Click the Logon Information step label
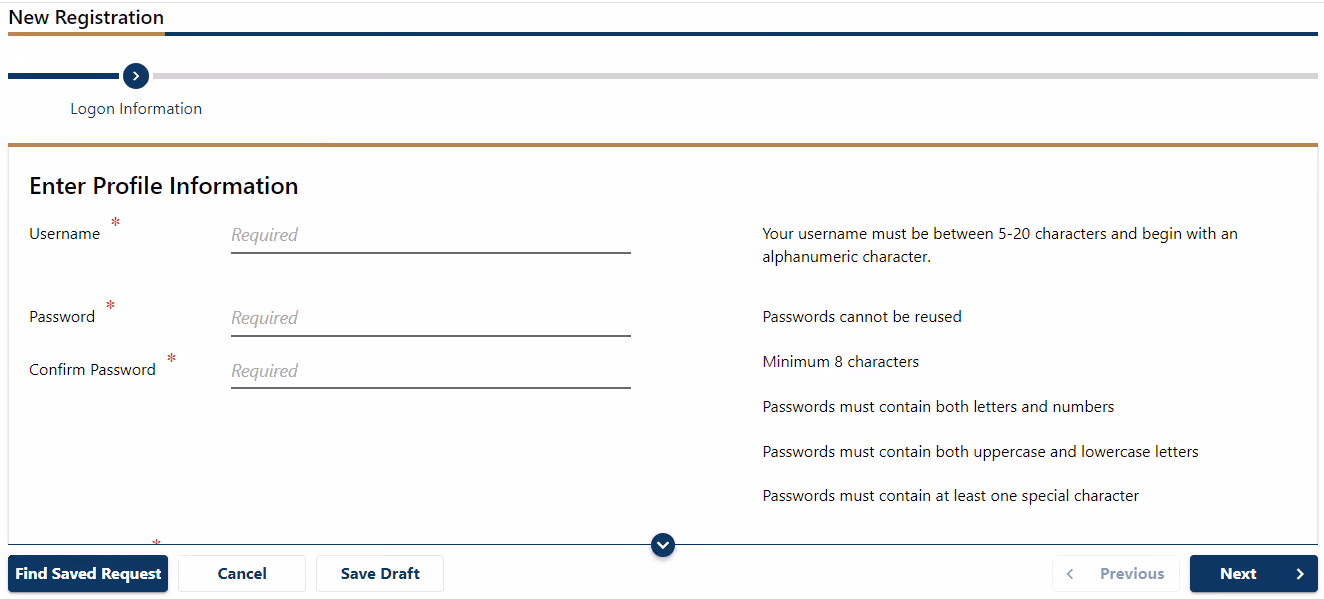1324x599 pixels. coord(136,109)
